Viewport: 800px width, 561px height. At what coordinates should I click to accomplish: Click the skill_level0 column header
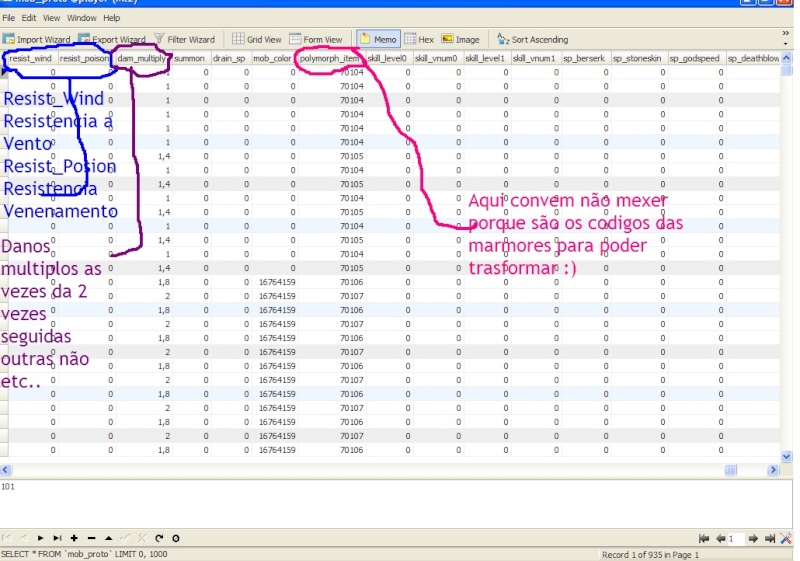[x=388, y=59]
